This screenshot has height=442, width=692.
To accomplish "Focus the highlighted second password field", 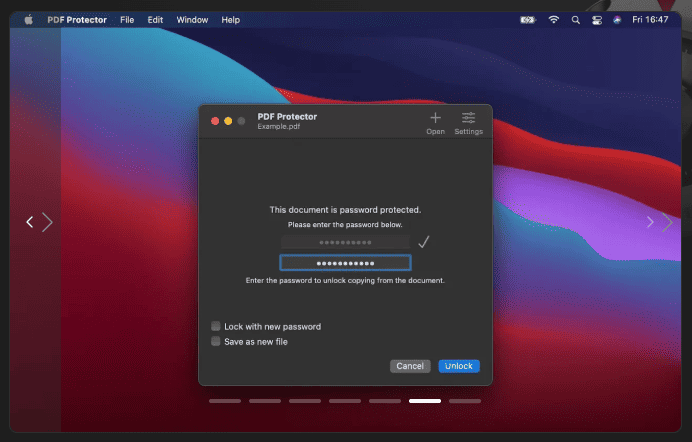I will pos(346,263).
